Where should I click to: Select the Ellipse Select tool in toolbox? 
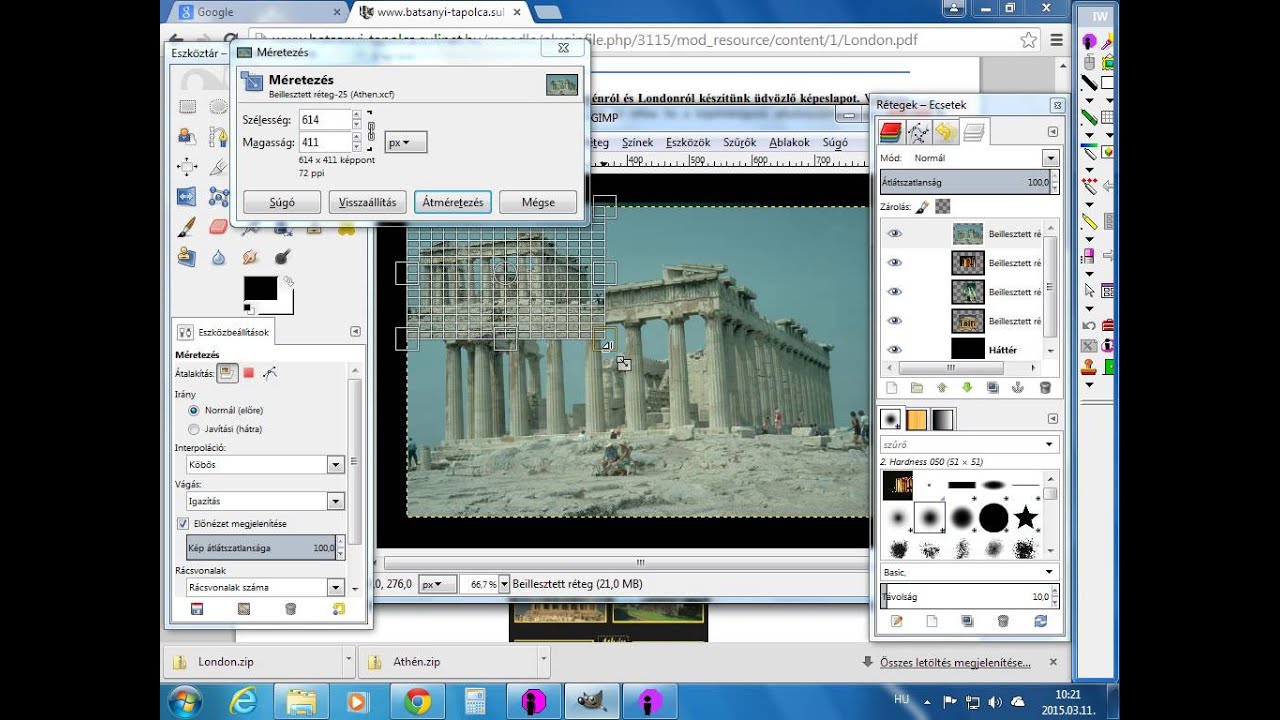218,107
